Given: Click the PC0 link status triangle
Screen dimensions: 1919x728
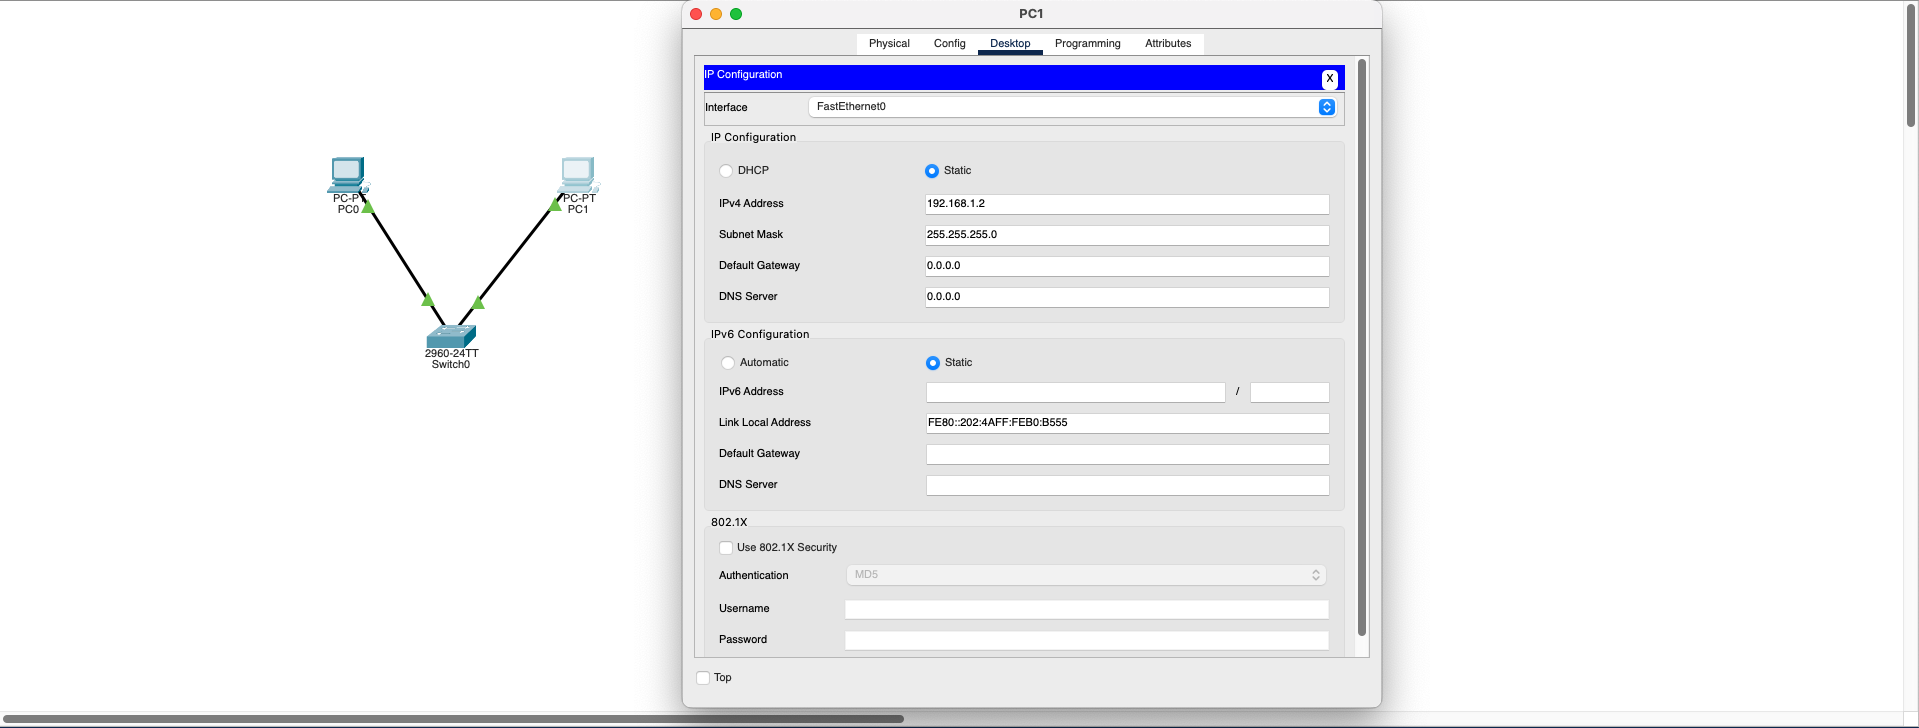Looking at the screenshot, I should [x=367, y=207].
